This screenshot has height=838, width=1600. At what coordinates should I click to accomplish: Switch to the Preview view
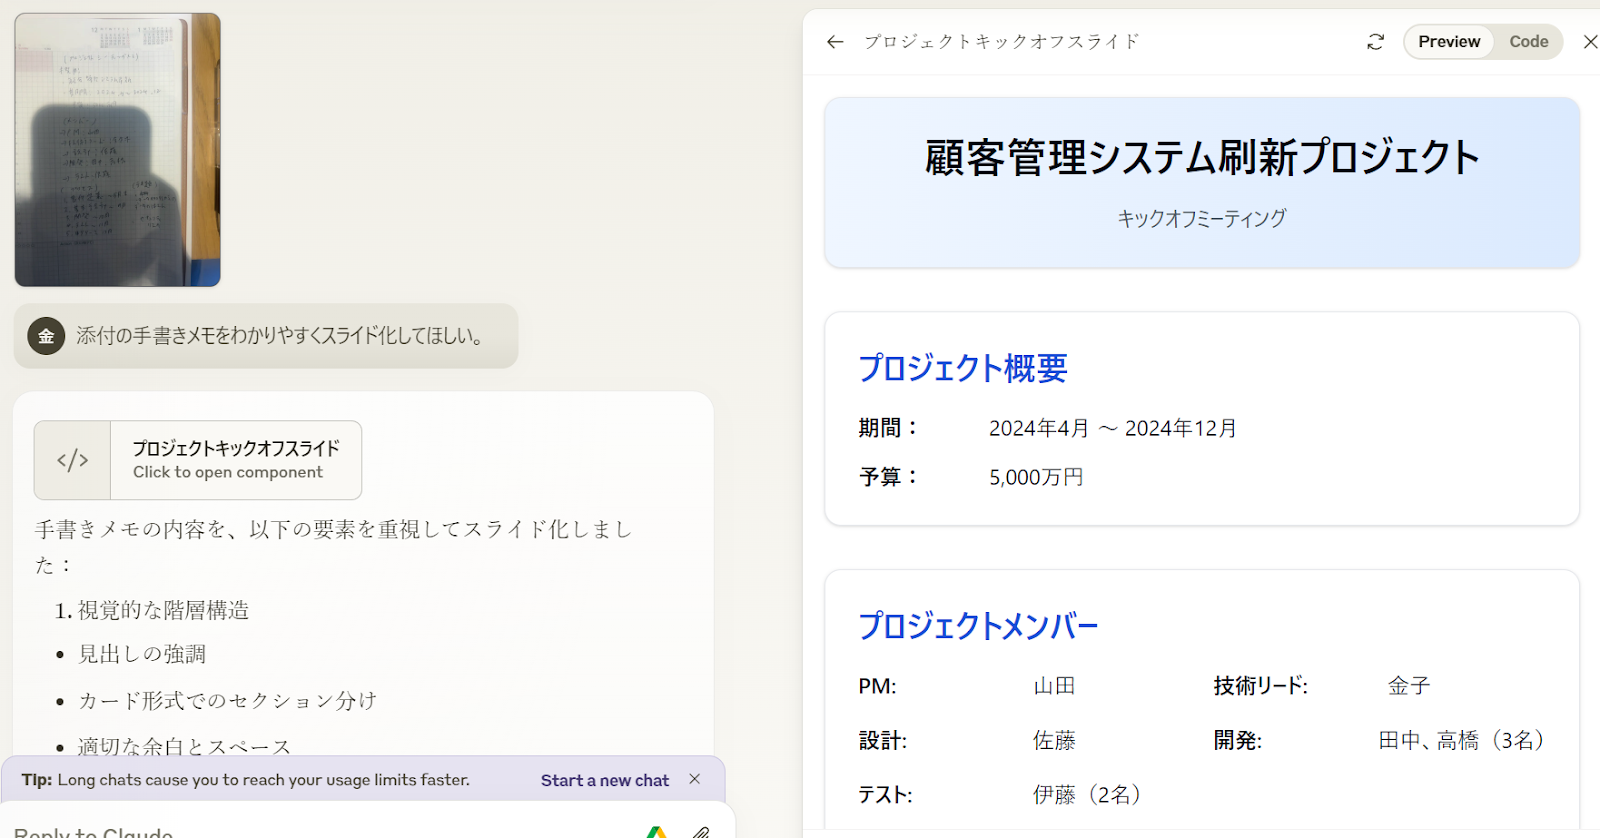[x=1448, y=42]
